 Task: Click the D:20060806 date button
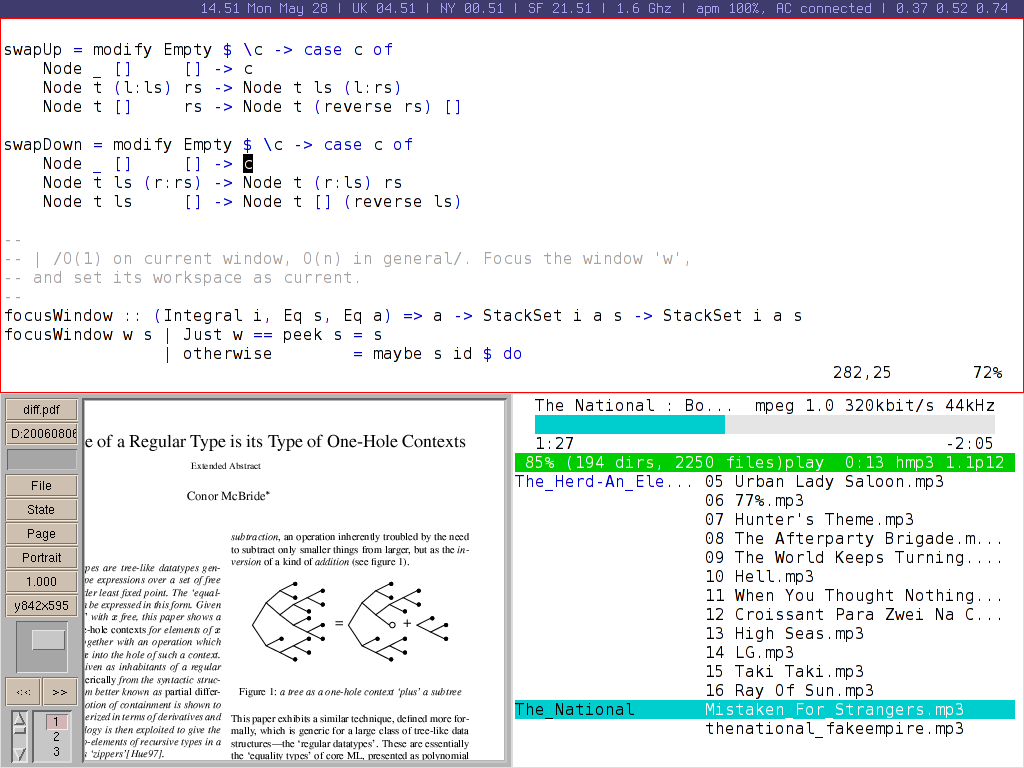click(x=41, y=433)
